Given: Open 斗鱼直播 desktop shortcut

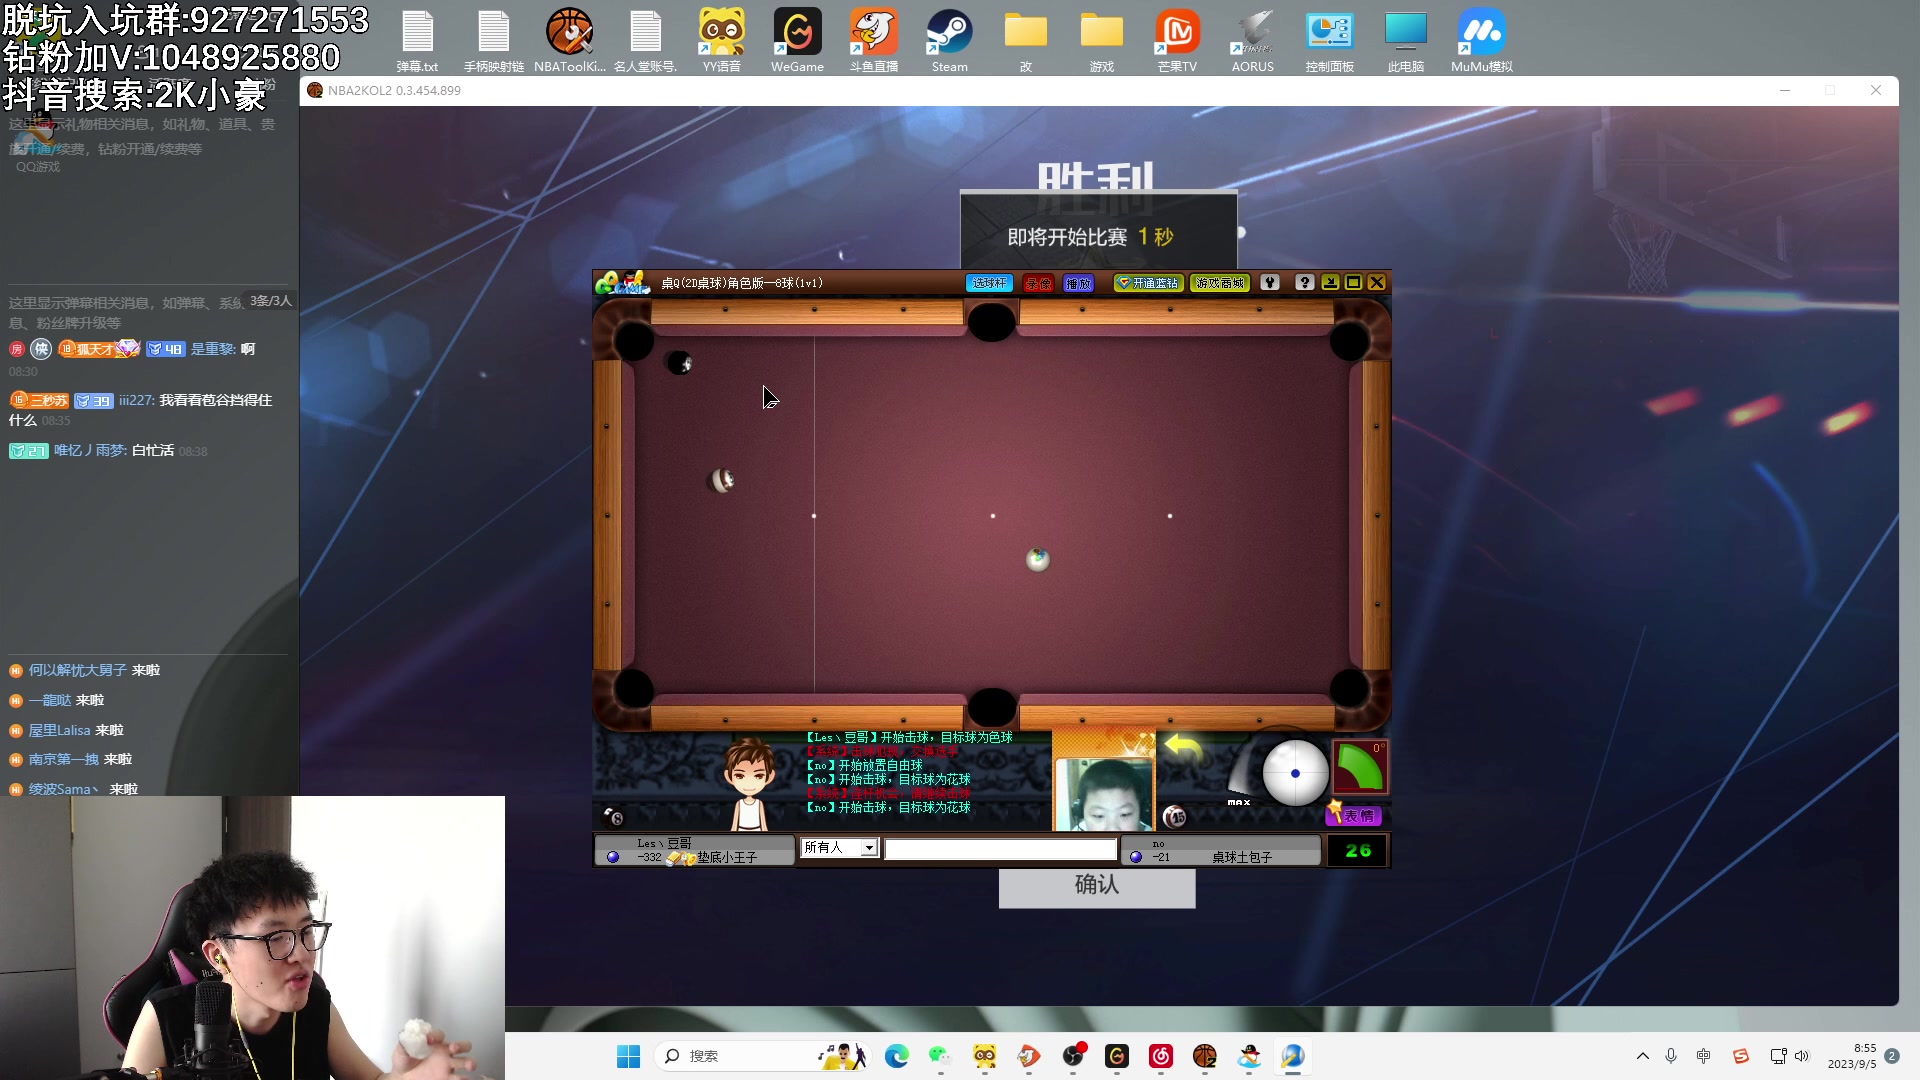Looking at the screenshot, I should (874, 41).
